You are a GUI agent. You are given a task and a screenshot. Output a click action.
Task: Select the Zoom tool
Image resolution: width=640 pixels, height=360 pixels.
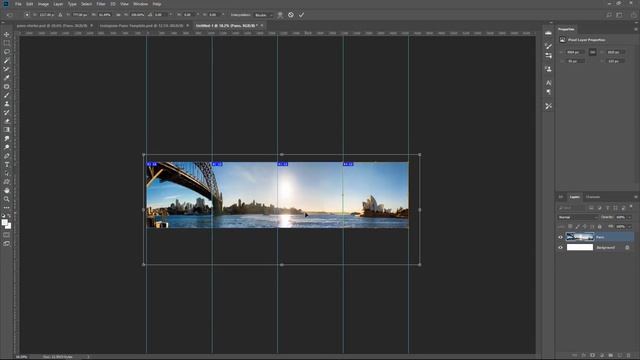tap(7, 199)
